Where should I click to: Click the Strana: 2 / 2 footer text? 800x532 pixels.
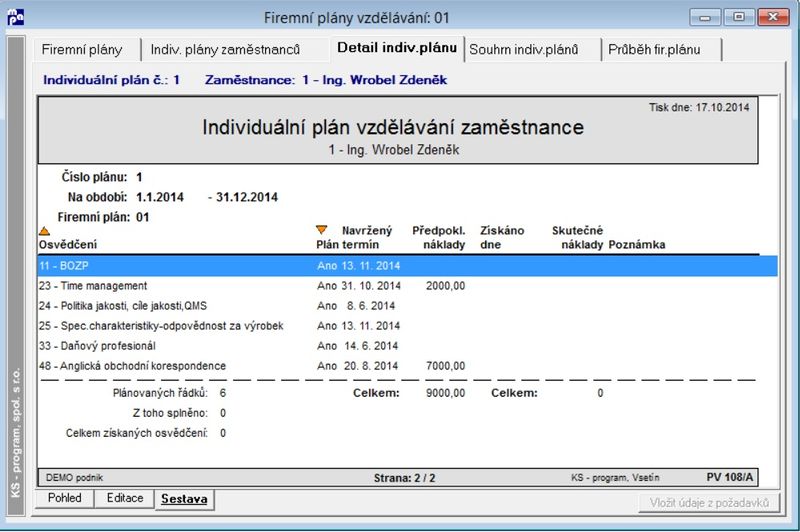[404, 478]
